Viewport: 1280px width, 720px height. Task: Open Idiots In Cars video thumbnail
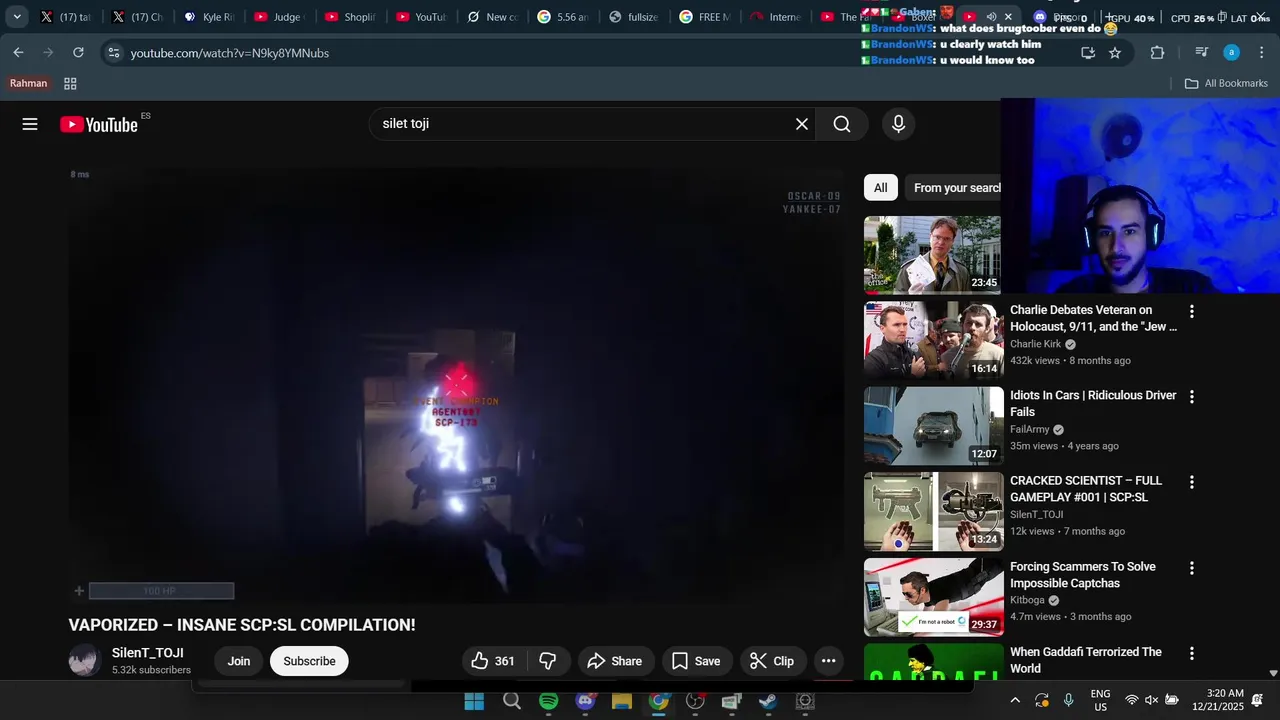point(933,426)
